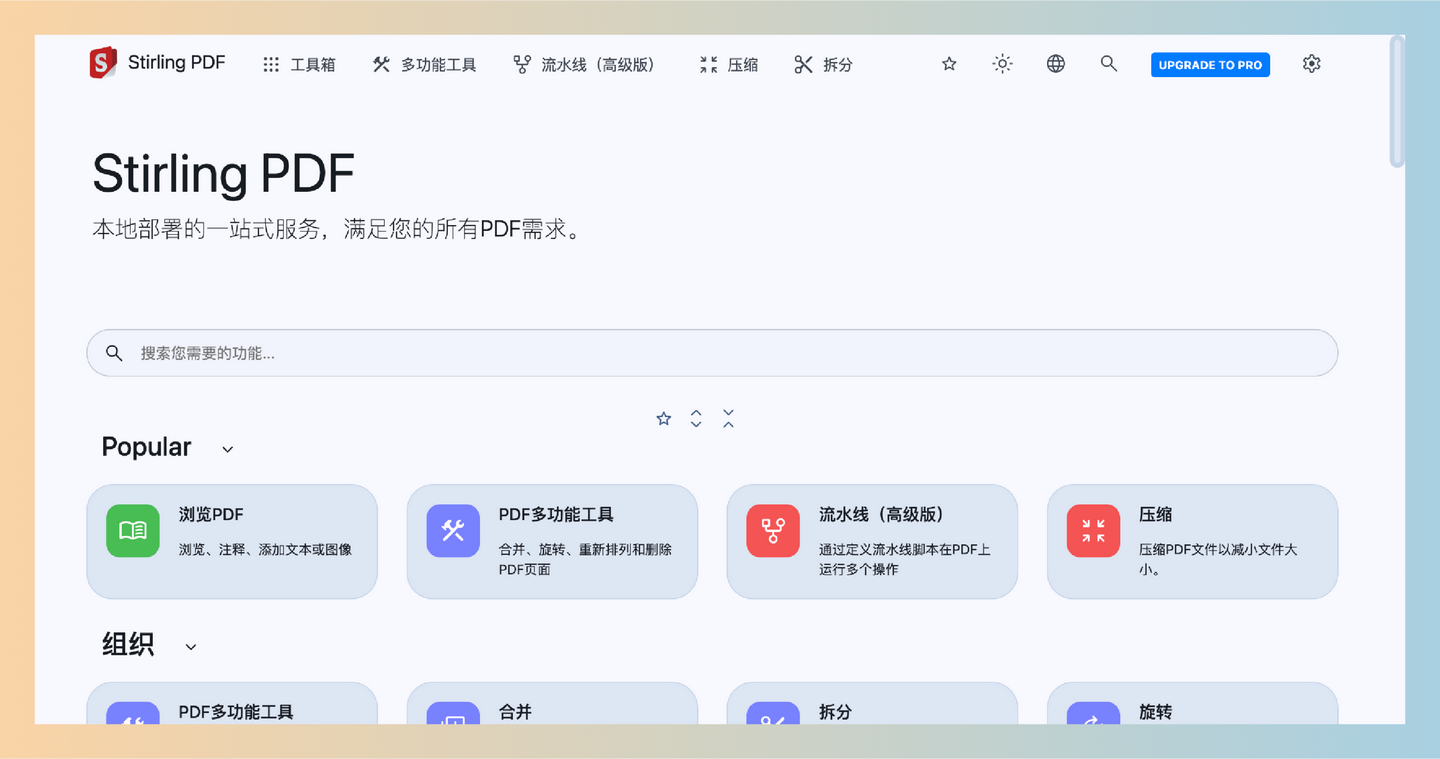1440x759 pixels.
Task: Collapse the 组织 section chevron
Action: click(191, 647)
